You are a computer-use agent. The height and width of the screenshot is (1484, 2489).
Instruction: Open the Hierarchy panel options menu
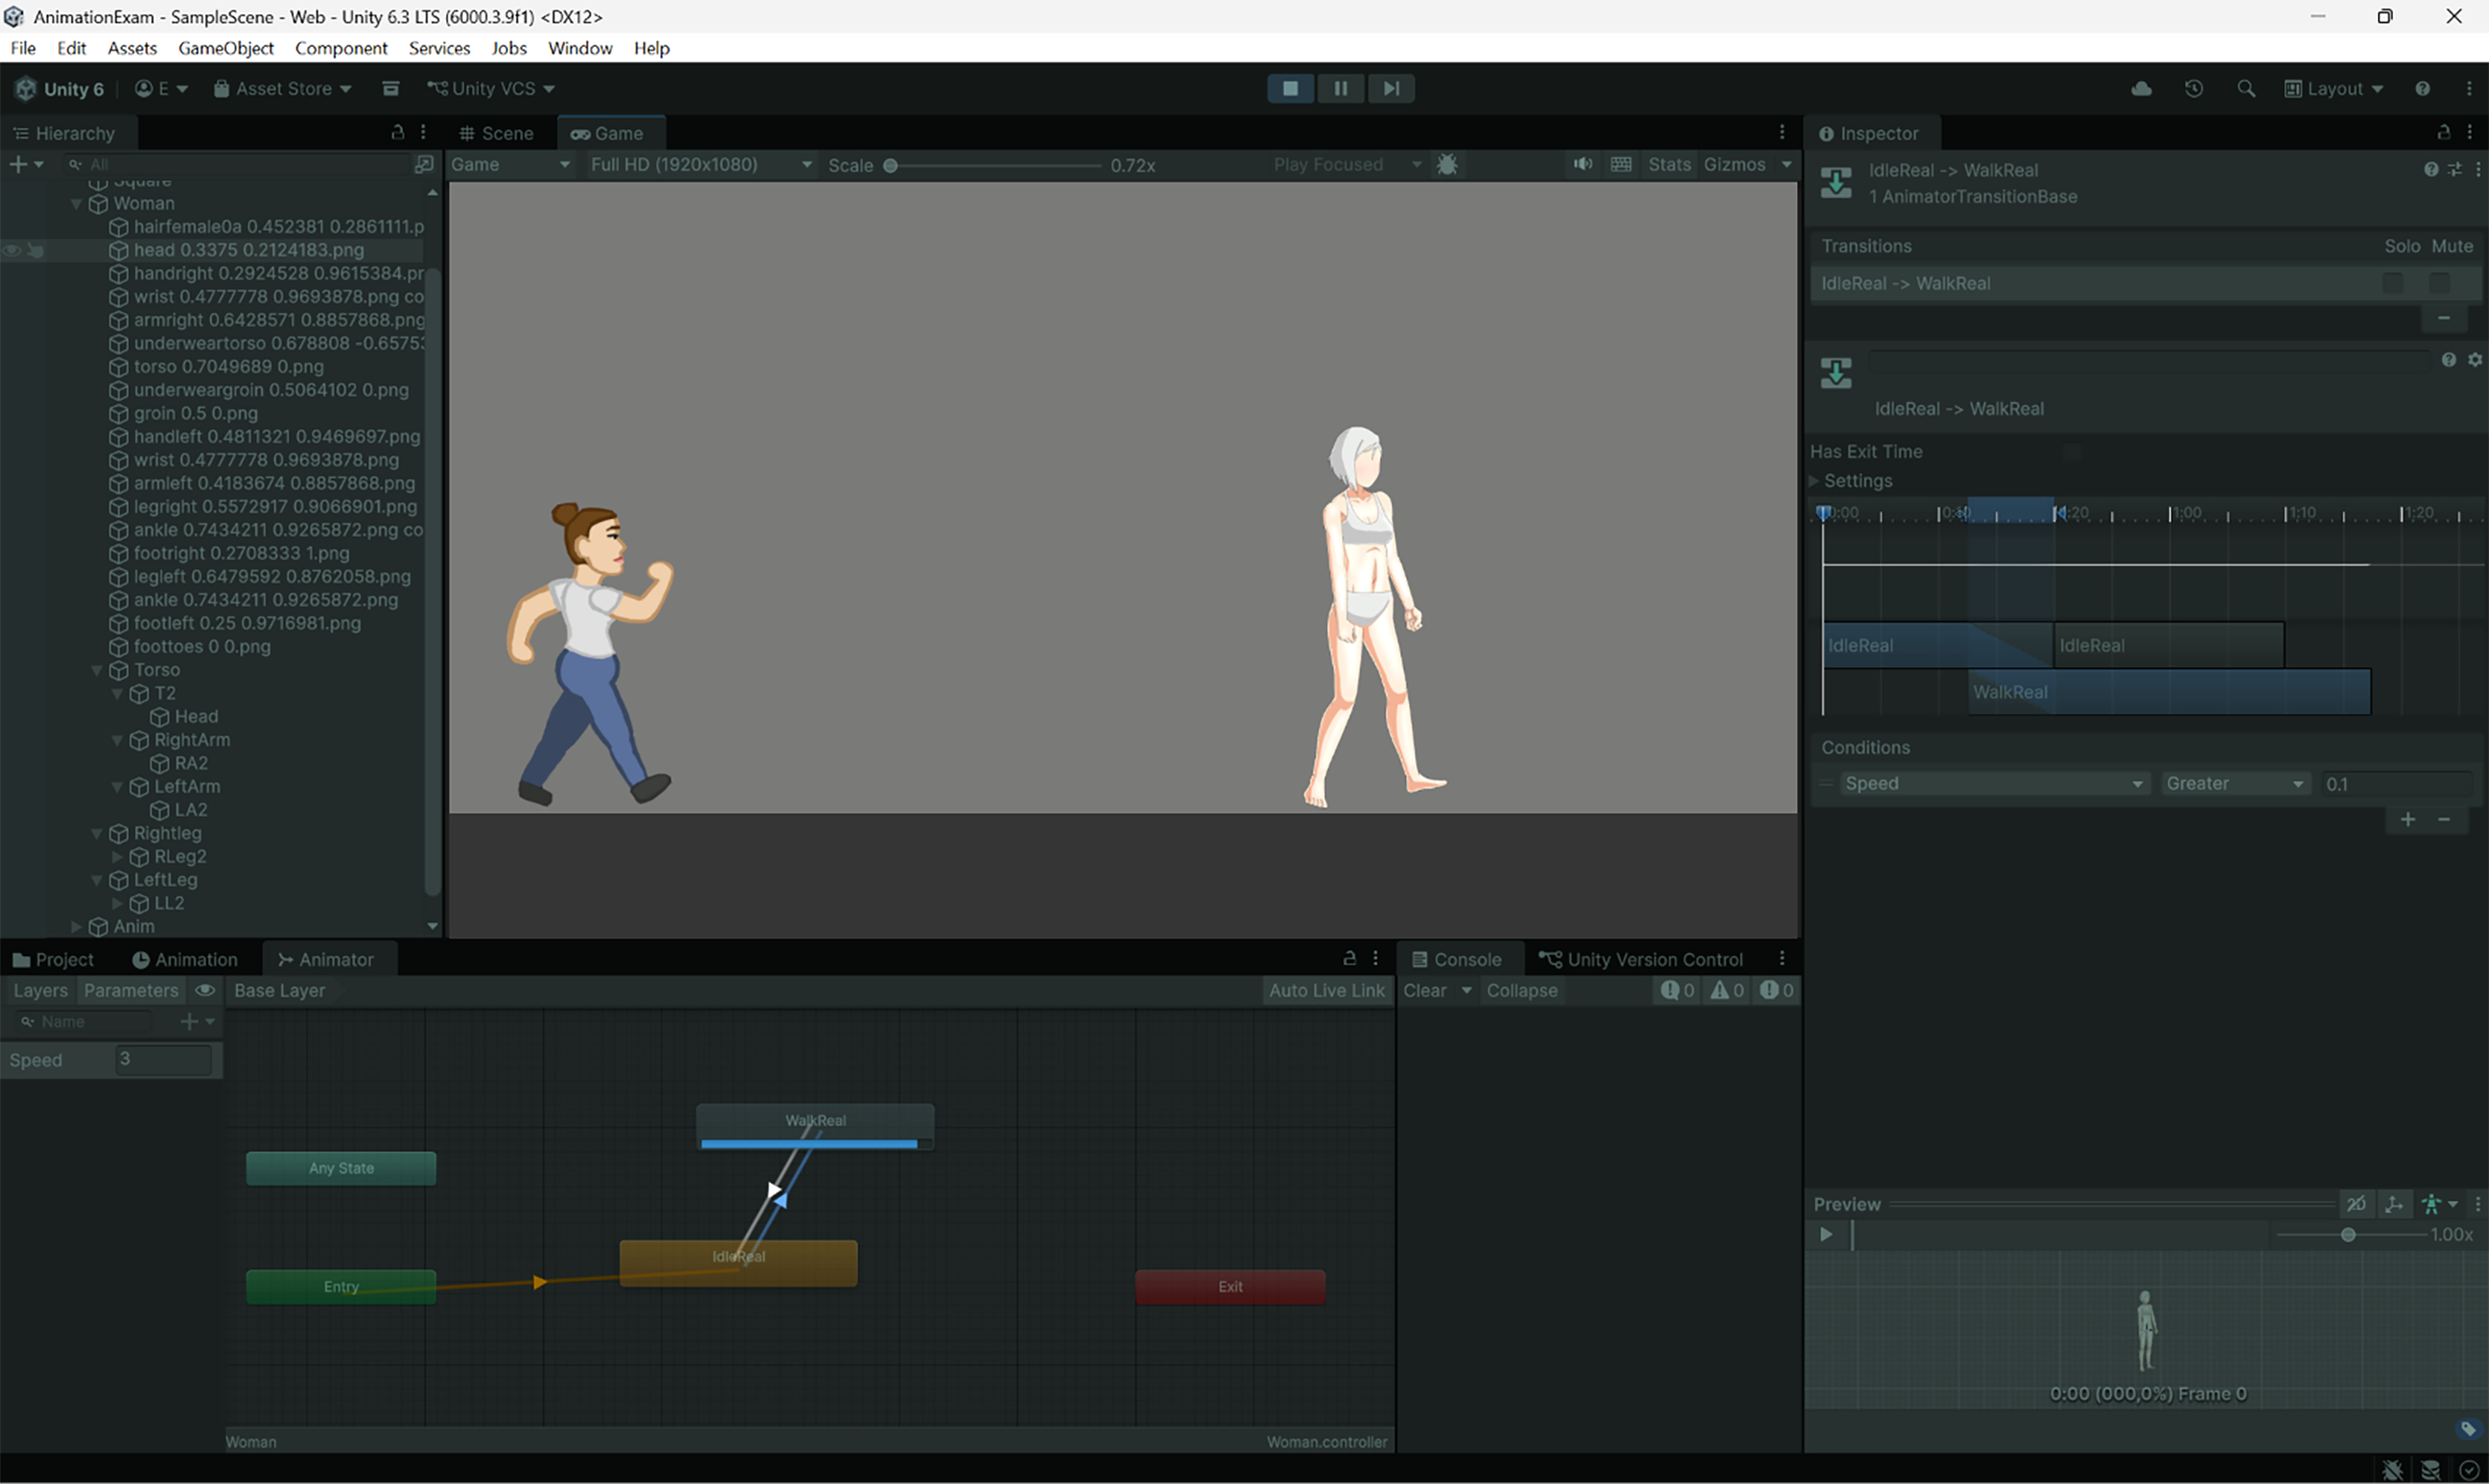[x=423, y=132]
